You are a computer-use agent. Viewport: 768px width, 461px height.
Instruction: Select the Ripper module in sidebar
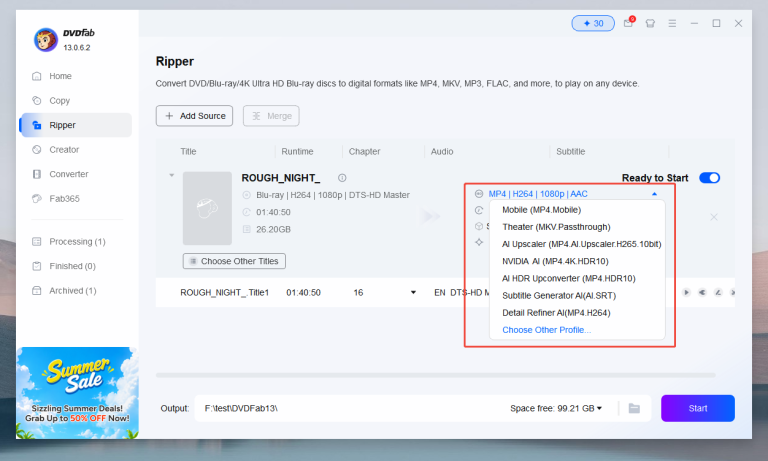pyautogui.click(x=76, y=125)
